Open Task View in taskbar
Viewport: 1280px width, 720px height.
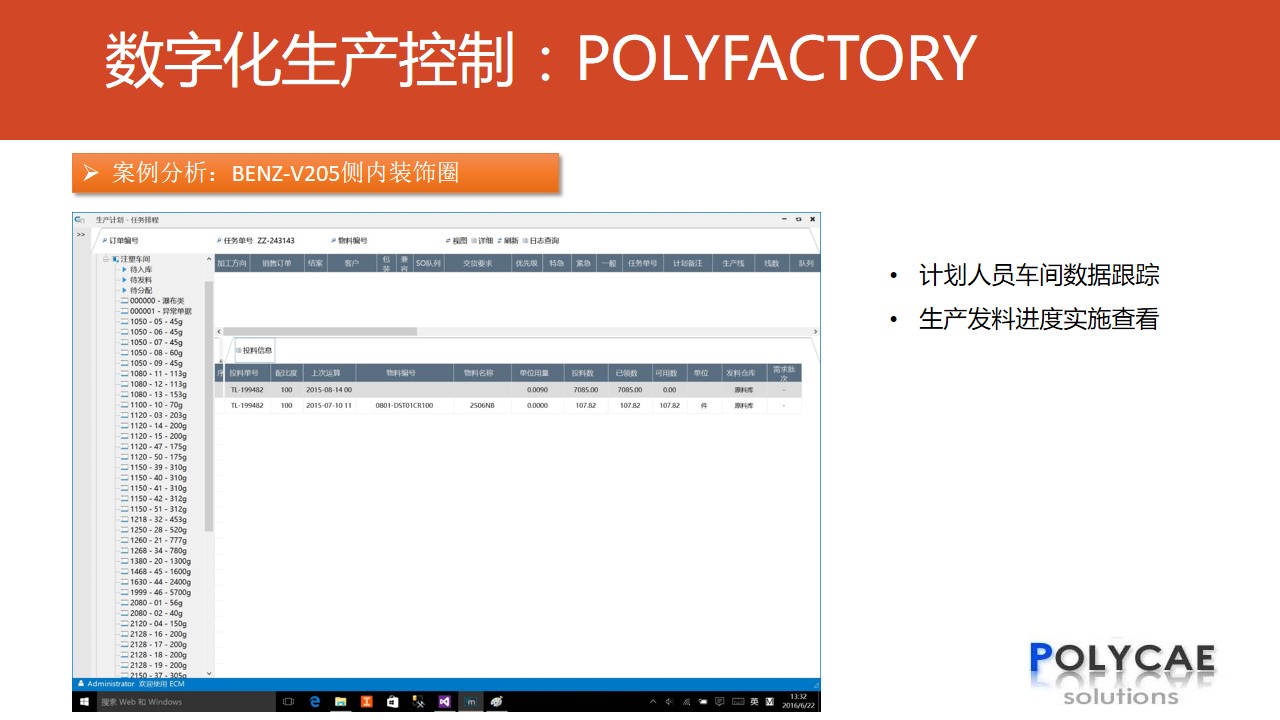[x=289, y=702]
